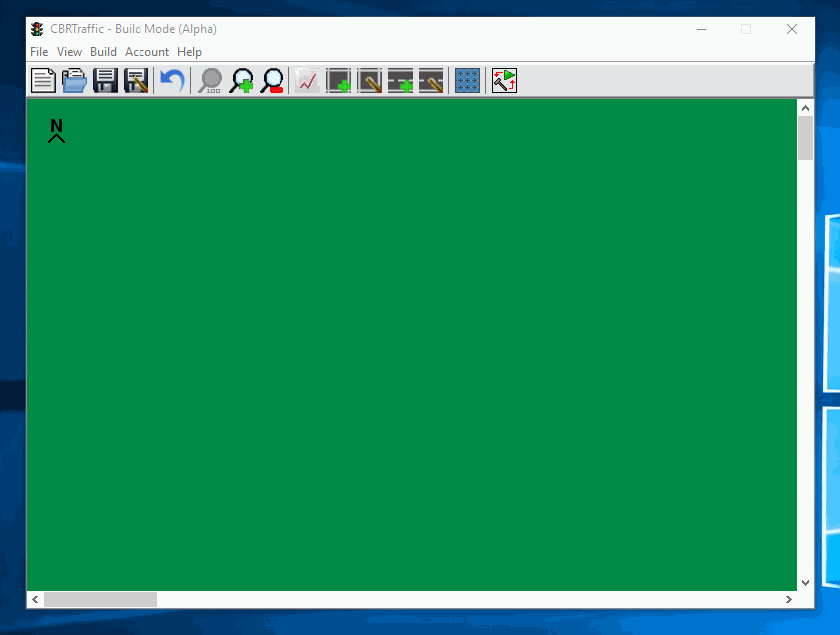Click the red line chart icon
The height and width of the screenshot is (635, 840).
(307, 81)
